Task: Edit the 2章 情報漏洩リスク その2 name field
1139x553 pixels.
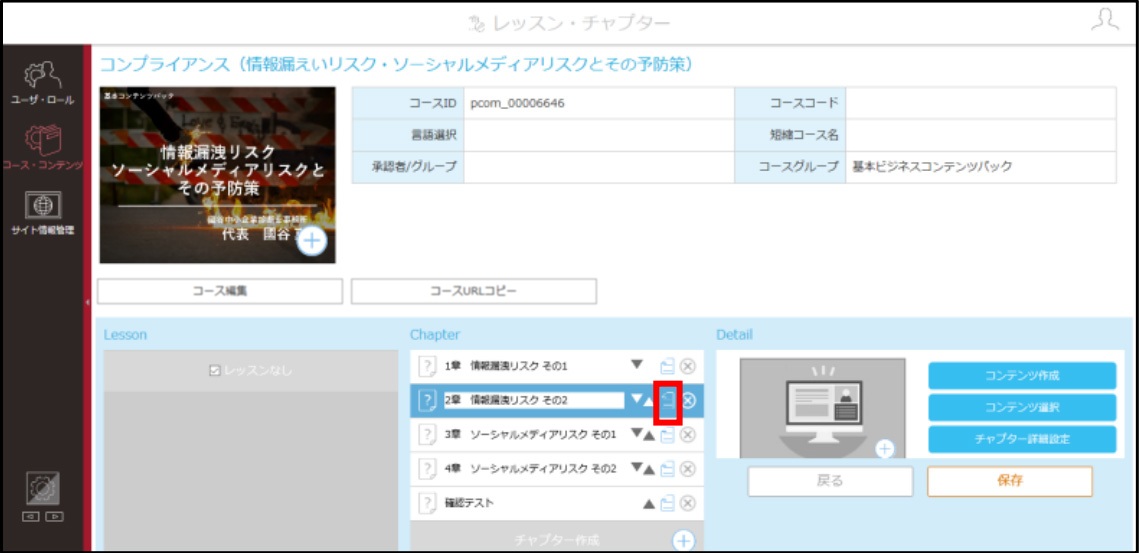Action: point(534,400)
